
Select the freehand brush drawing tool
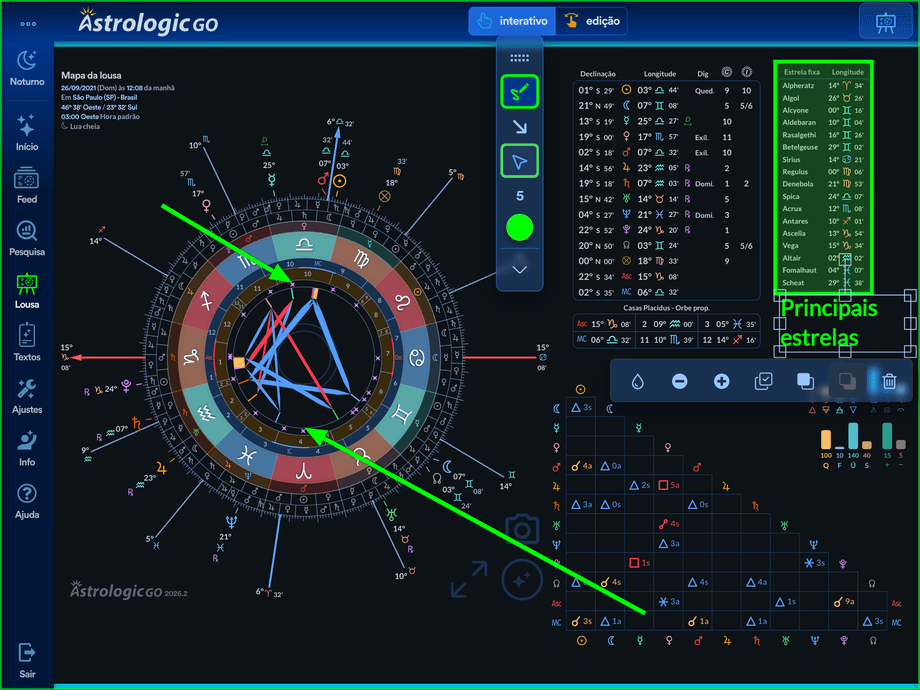[x=519, y=92]
